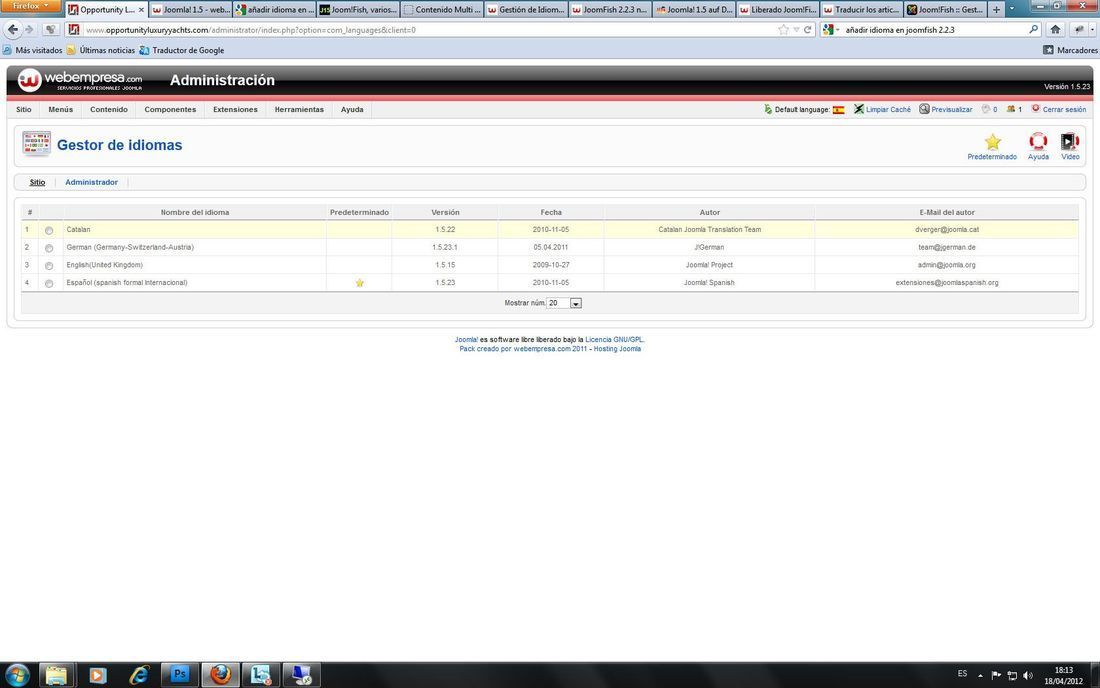Open the Ayuda lifebuoy help icon

click(1038, 142)
